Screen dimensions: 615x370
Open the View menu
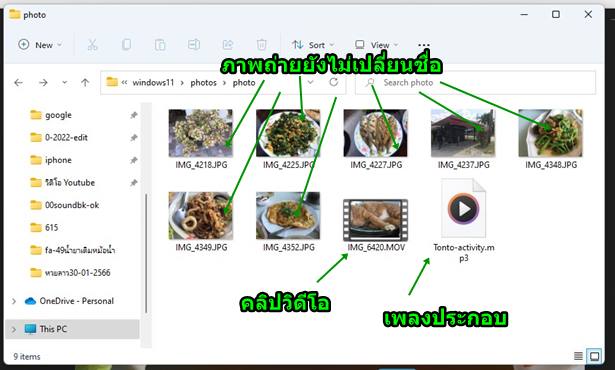(376, 45)
